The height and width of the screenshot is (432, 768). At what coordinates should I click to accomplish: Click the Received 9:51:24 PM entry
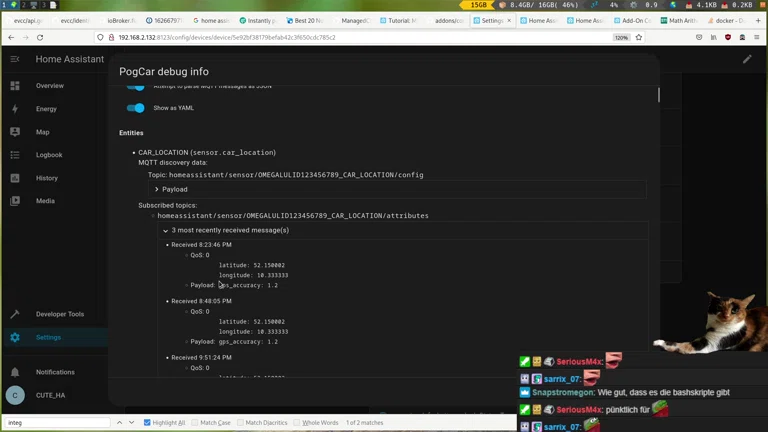click(201, 358)
